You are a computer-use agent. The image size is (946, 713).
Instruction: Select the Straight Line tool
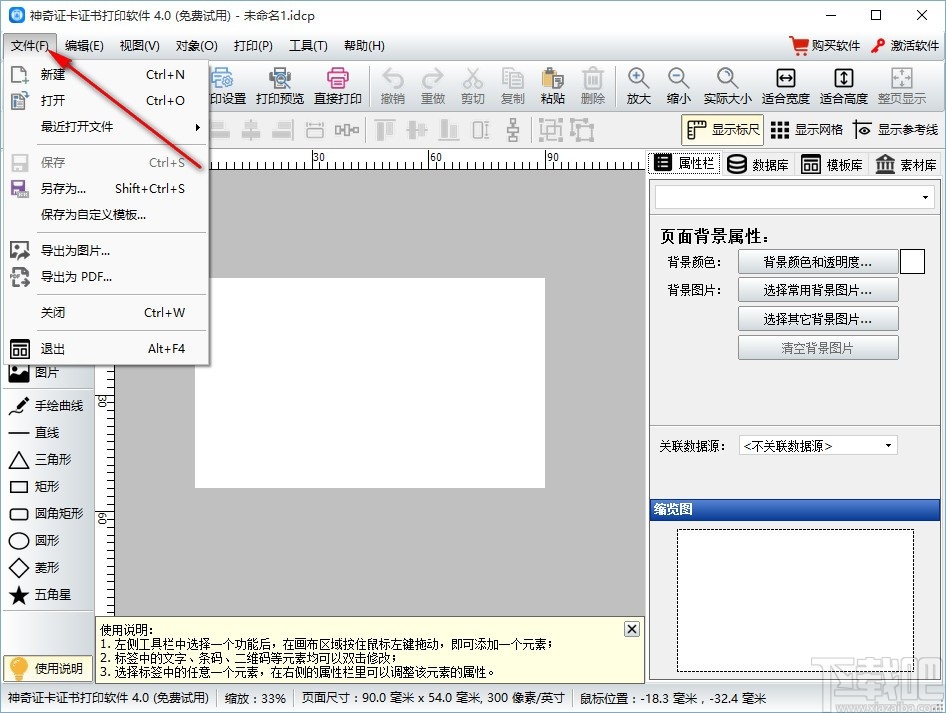pyautogui.click(x=34, y=433)
